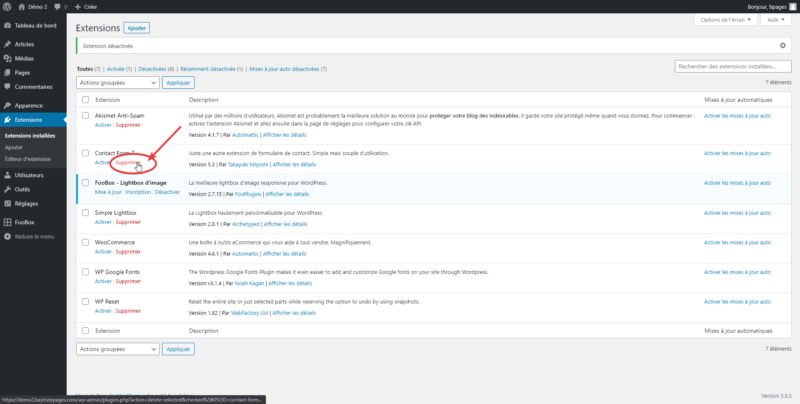This screenshot has height=404, width=800.
Task: Select the WooCommerce plugin checkbox
Action: (x=85, y=241)
